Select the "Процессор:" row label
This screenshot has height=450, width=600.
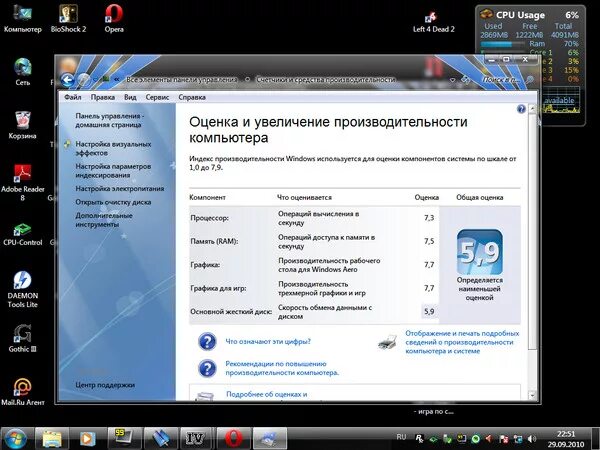[209, 218]
